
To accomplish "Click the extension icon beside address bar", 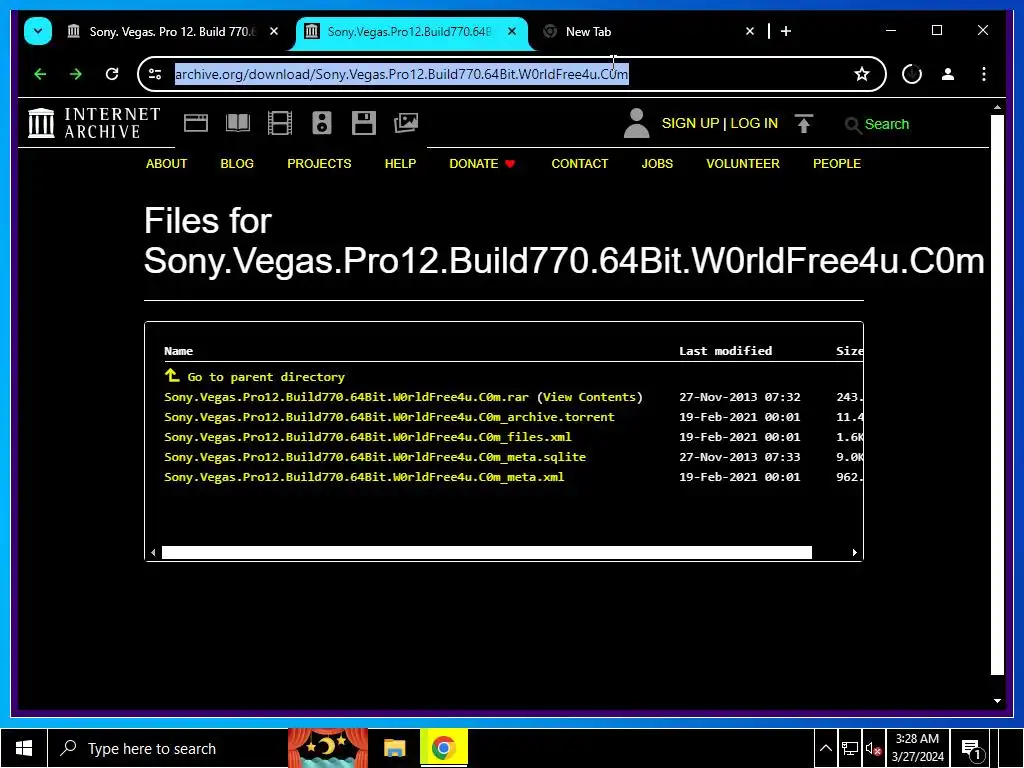I will pos(912,74).
